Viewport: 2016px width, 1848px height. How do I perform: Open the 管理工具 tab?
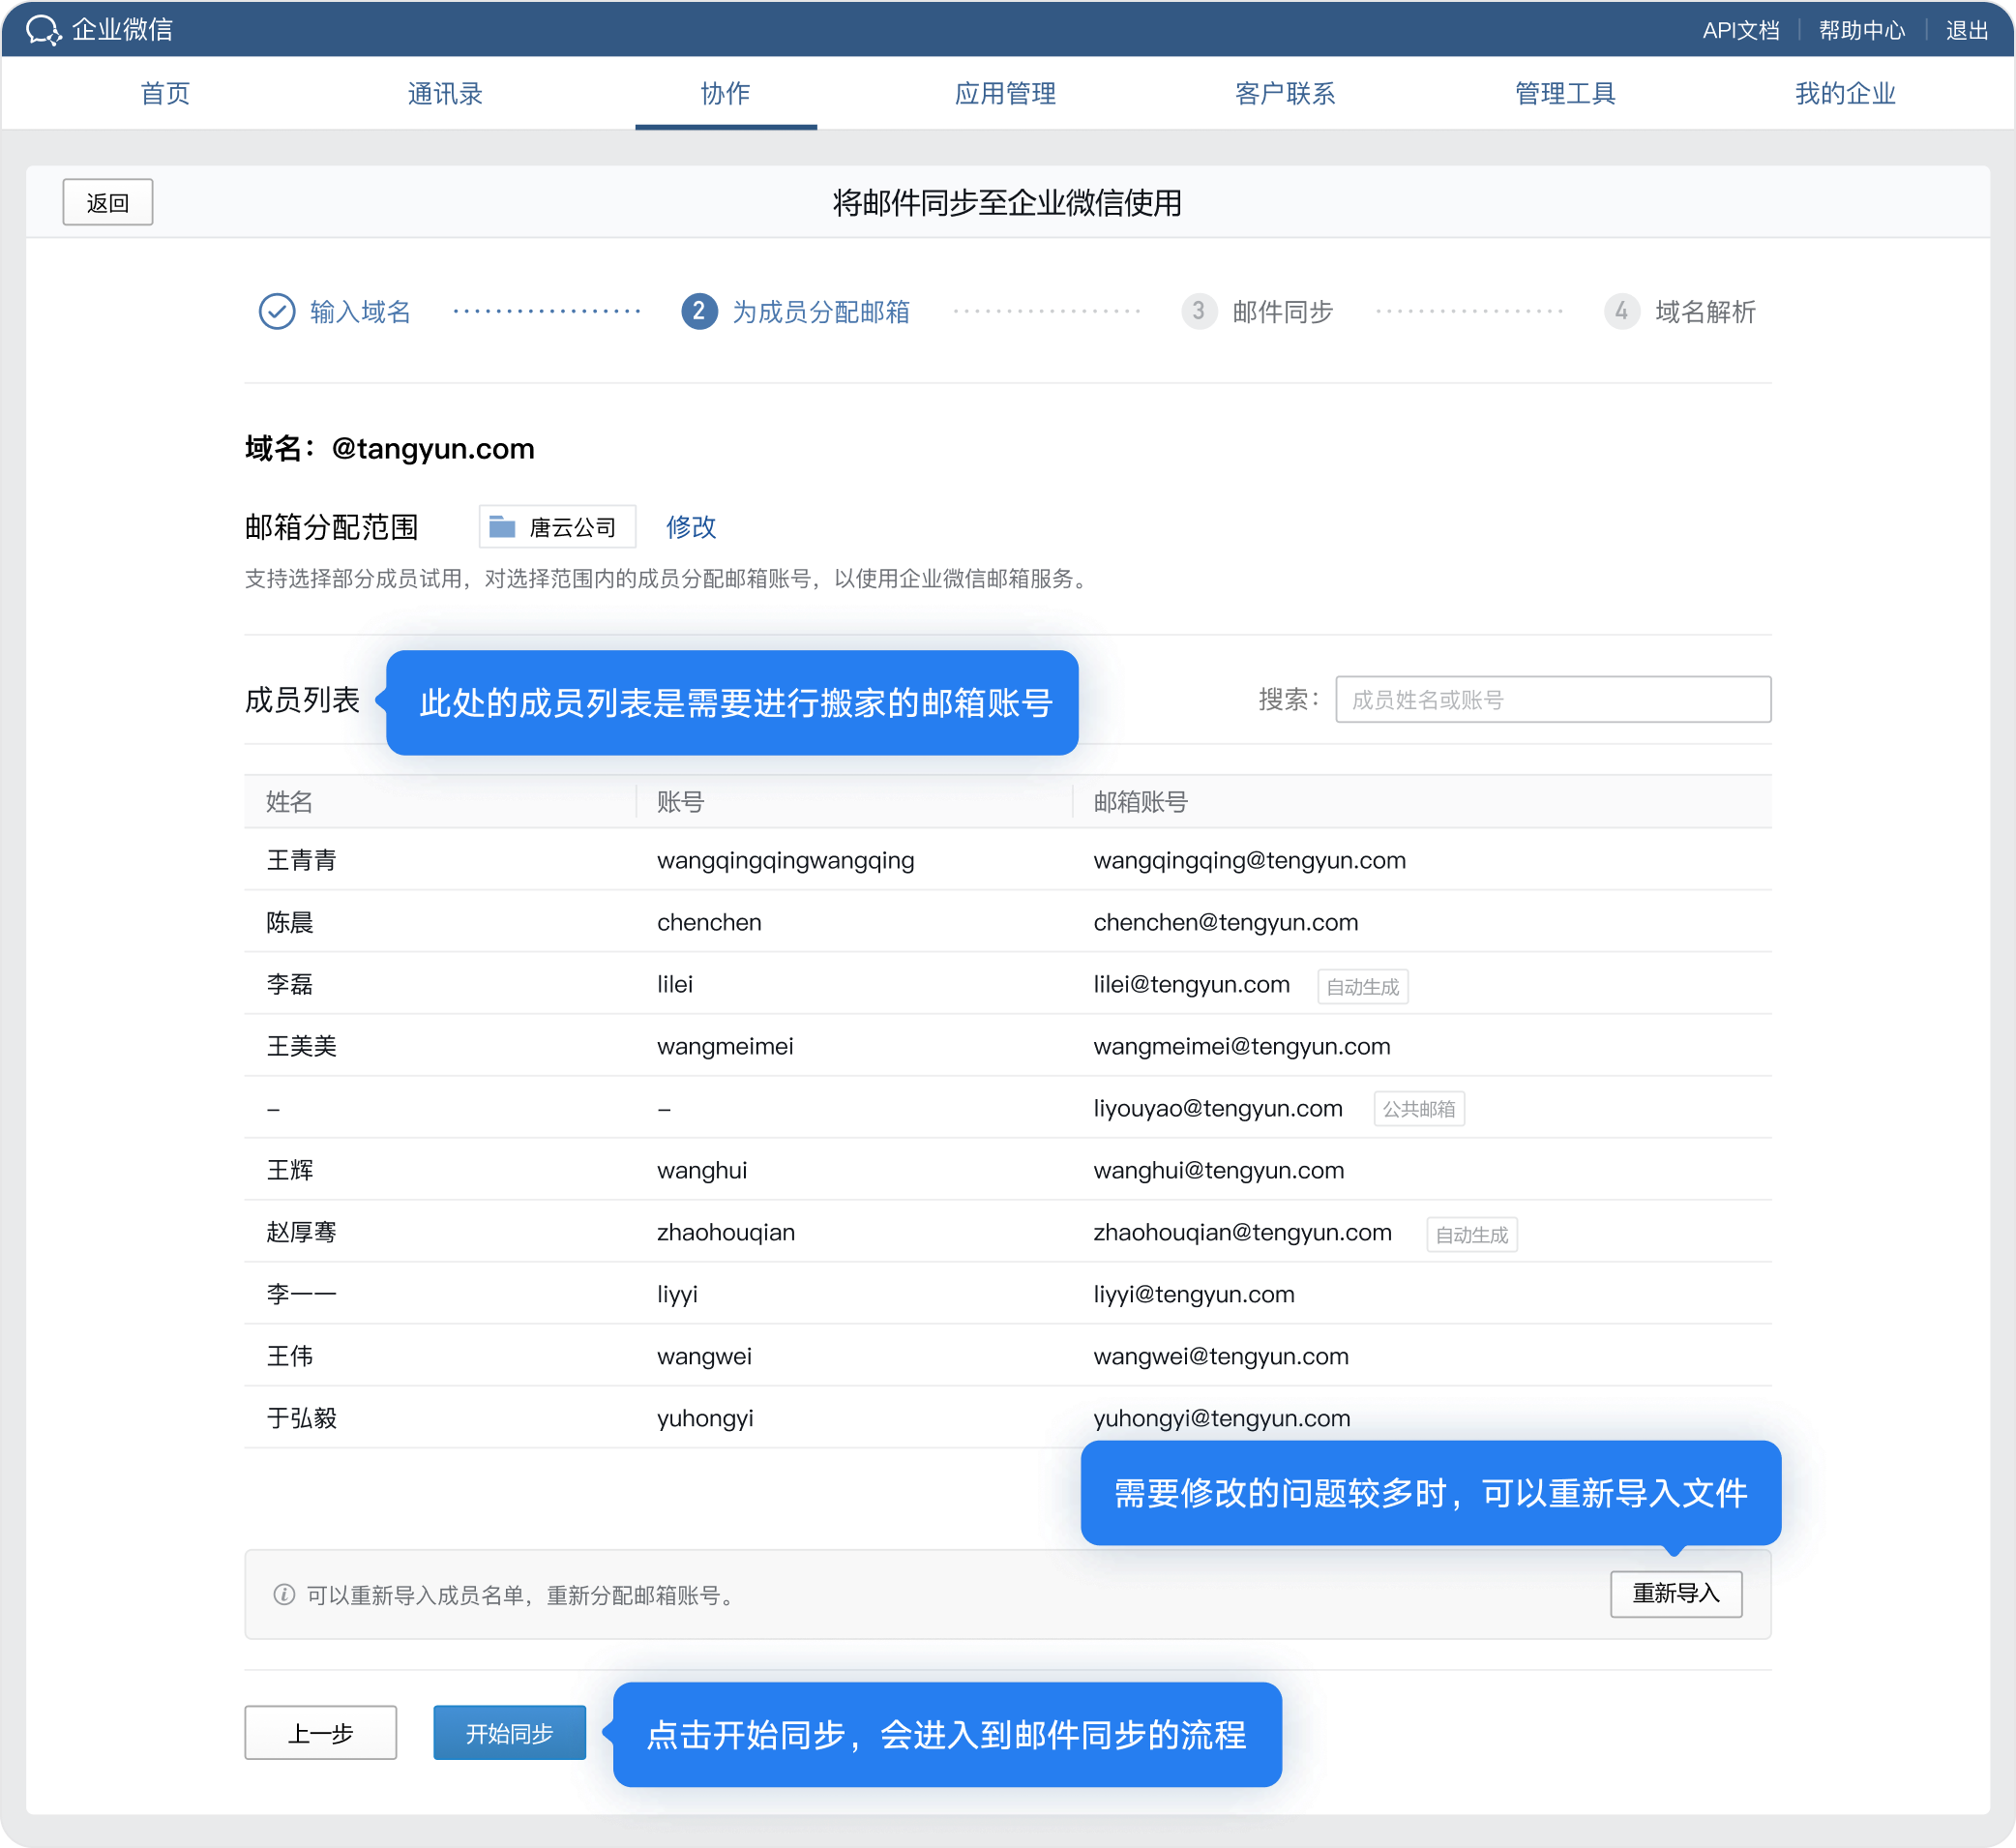click(x=1565, y=94)
